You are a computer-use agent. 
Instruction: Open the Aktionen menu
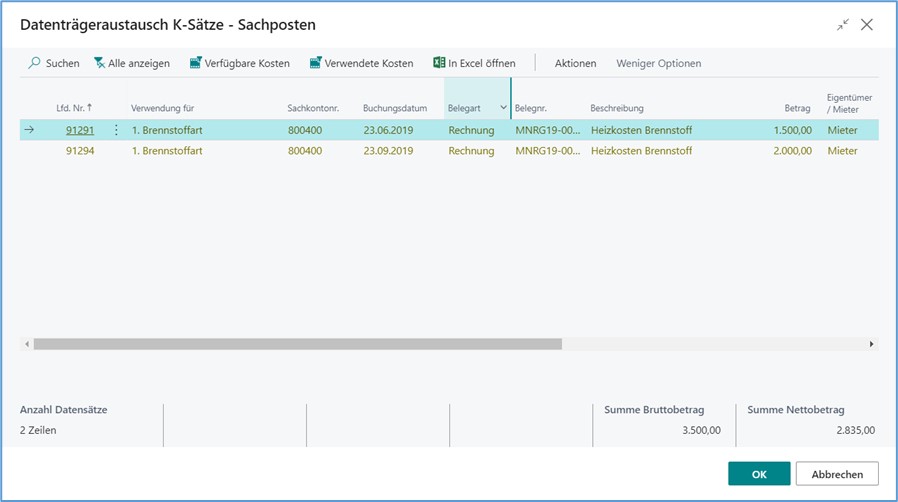tap(575, 63)
